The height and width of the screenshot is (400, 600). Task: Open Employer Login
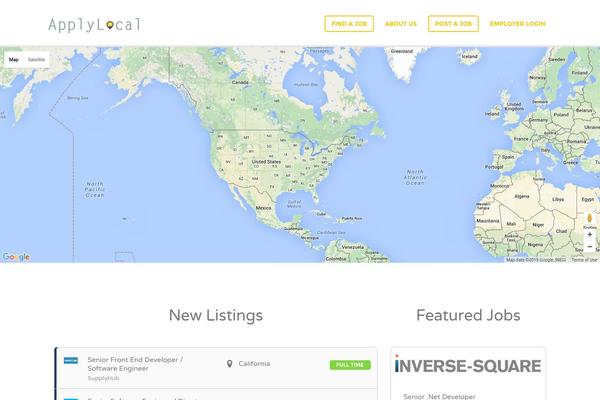point(517,24)
